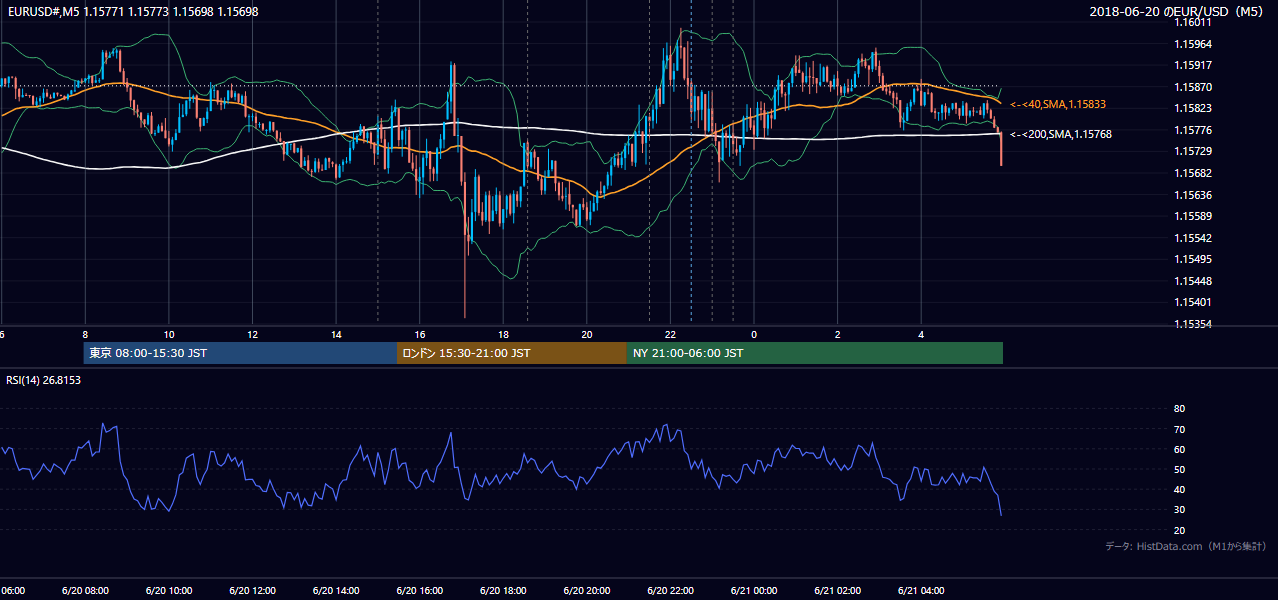The width and height of the screenshot is (1278, 600).
Task: Click price axis label 1.15448
Action: (x=1193, y=281)
